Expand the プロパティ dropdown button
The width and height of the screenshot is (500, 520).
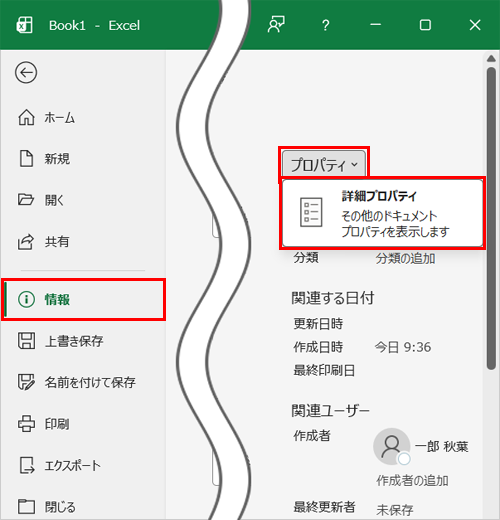pyautogui.click(x=324, y=164)
